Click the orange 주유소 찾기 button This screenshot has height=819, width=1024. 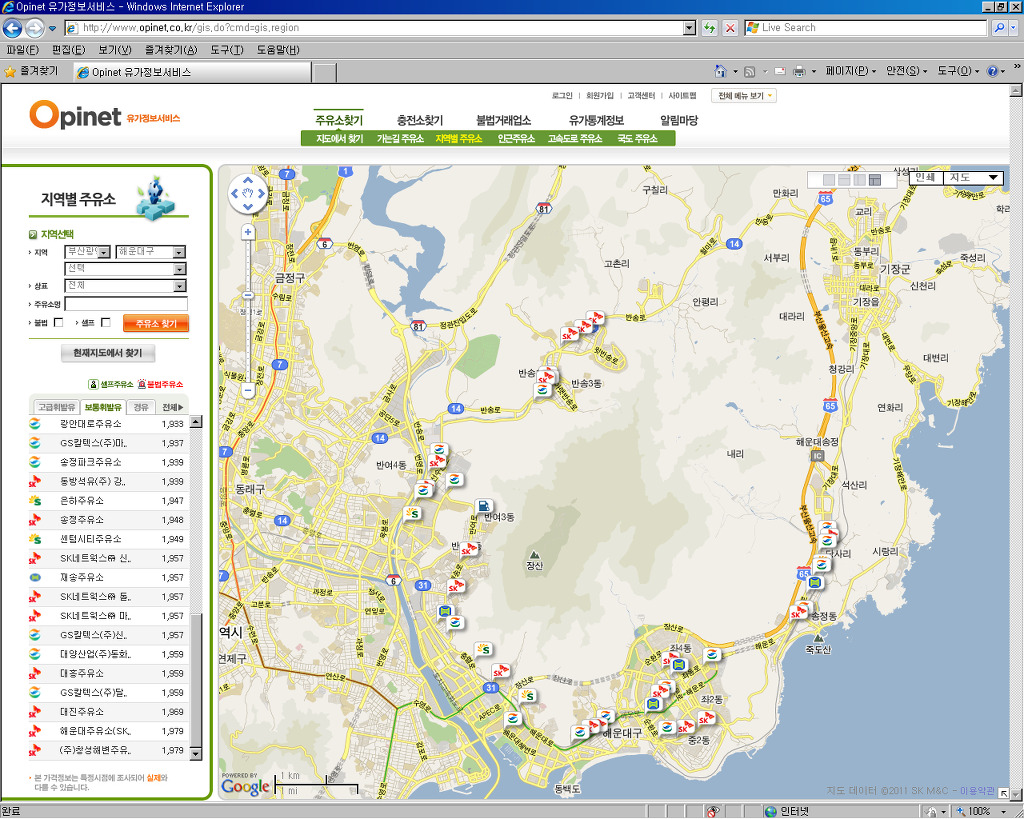coord(156,323)
